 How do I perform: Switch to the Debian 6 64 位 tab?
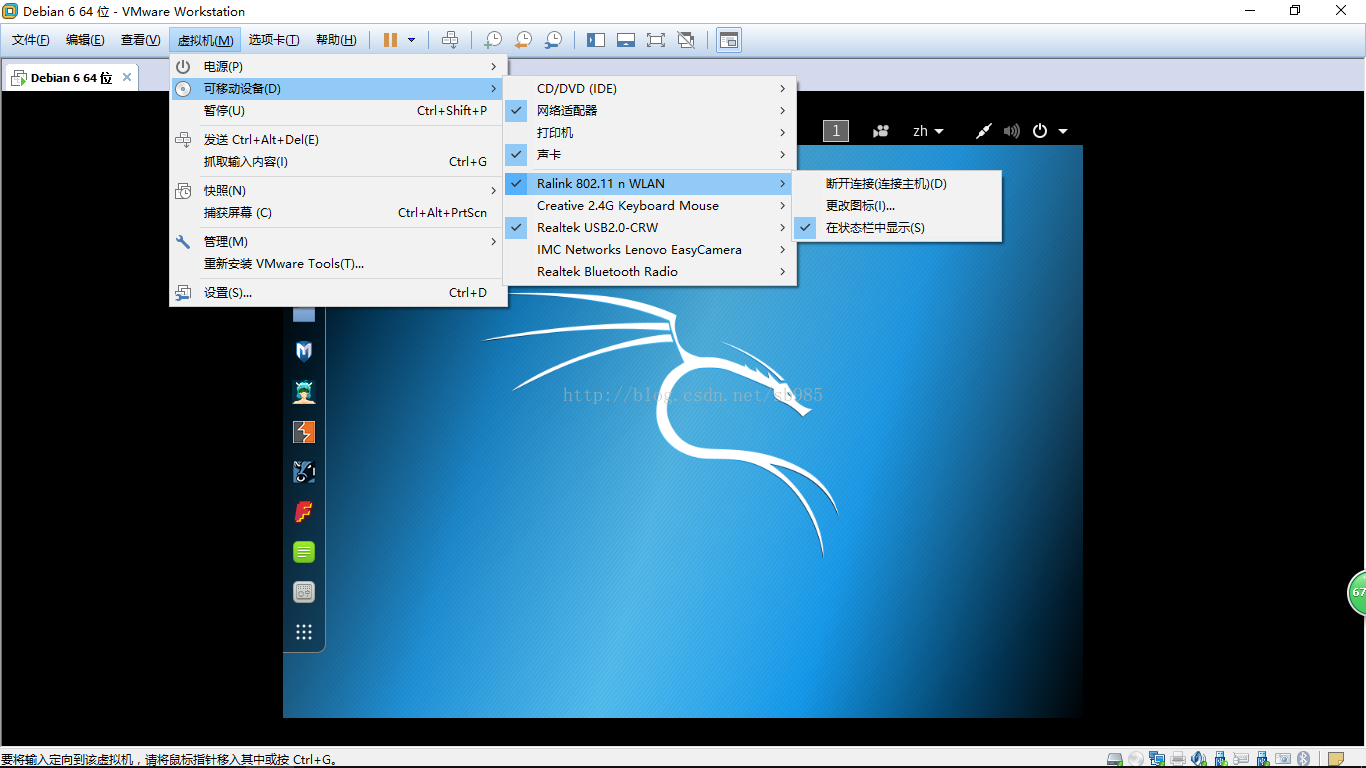tap(71, 77)
